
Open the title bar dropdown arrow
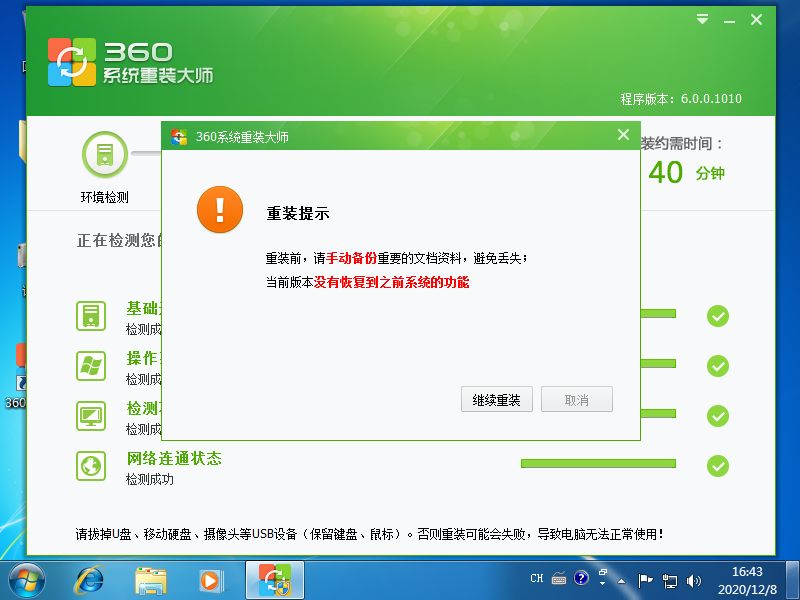point(701,18)
